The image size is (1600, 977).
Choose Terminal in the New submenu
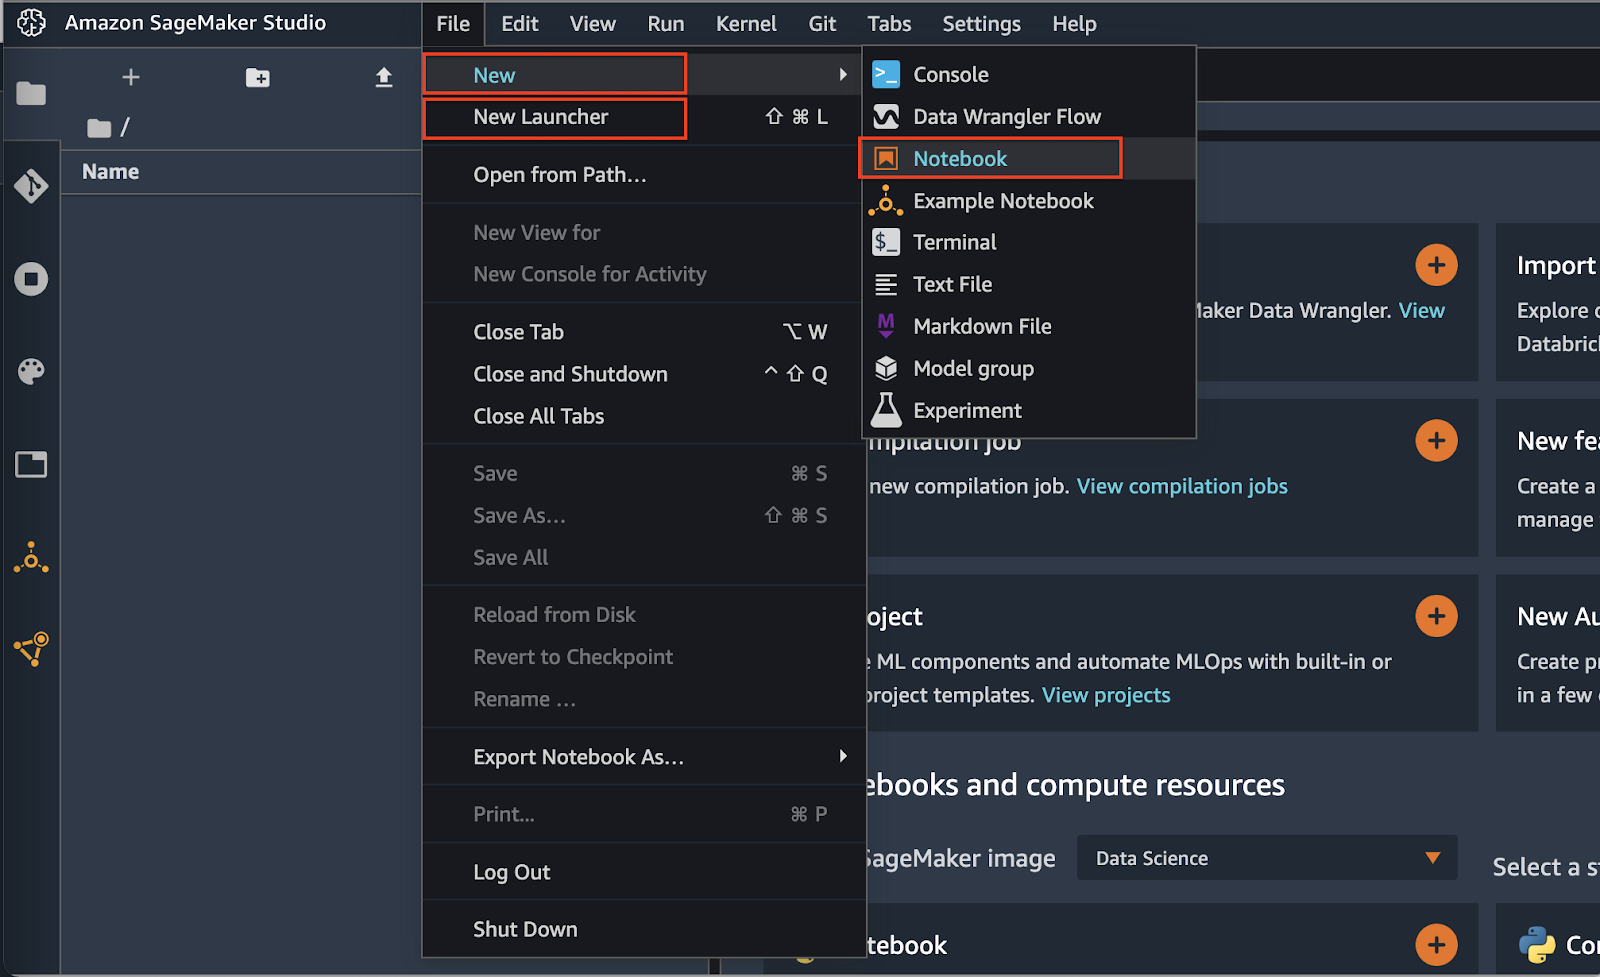click(x=954, y=243)
